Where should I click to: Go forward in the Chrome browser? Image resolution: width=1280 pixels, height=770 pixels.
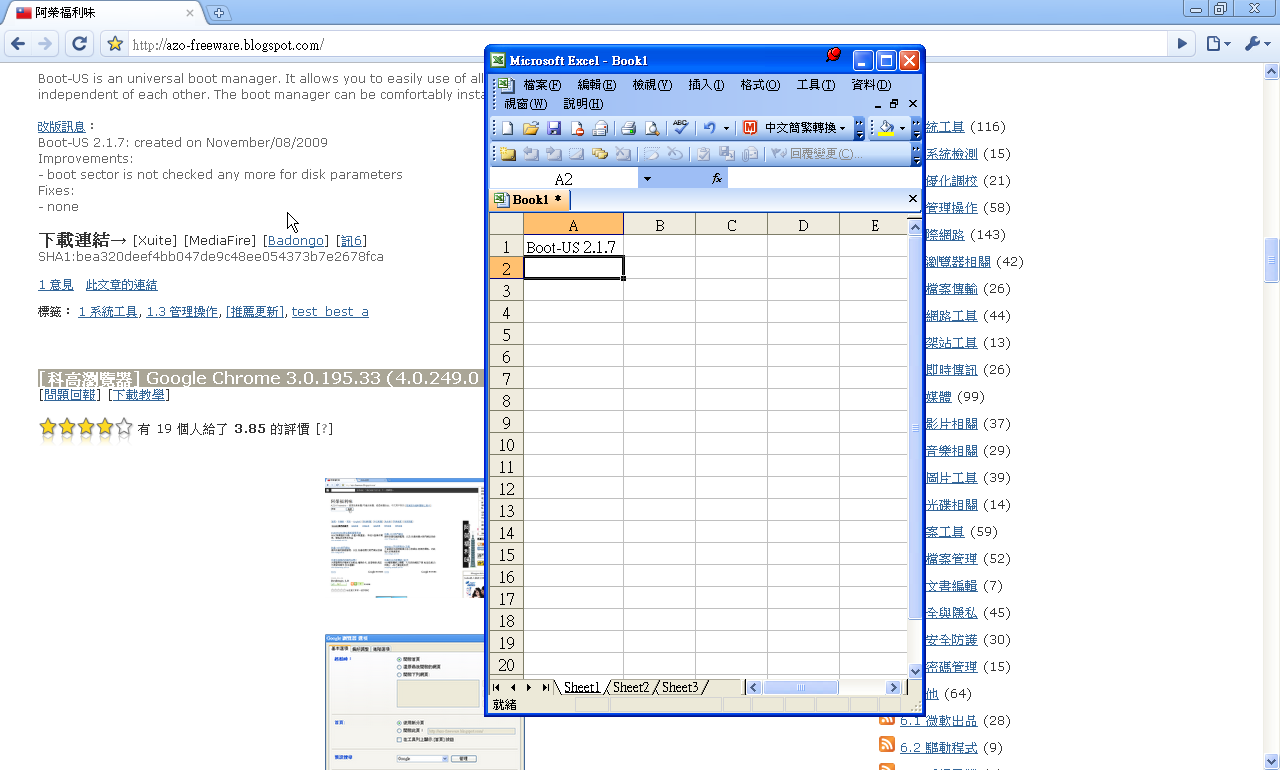tap(45, 44)
